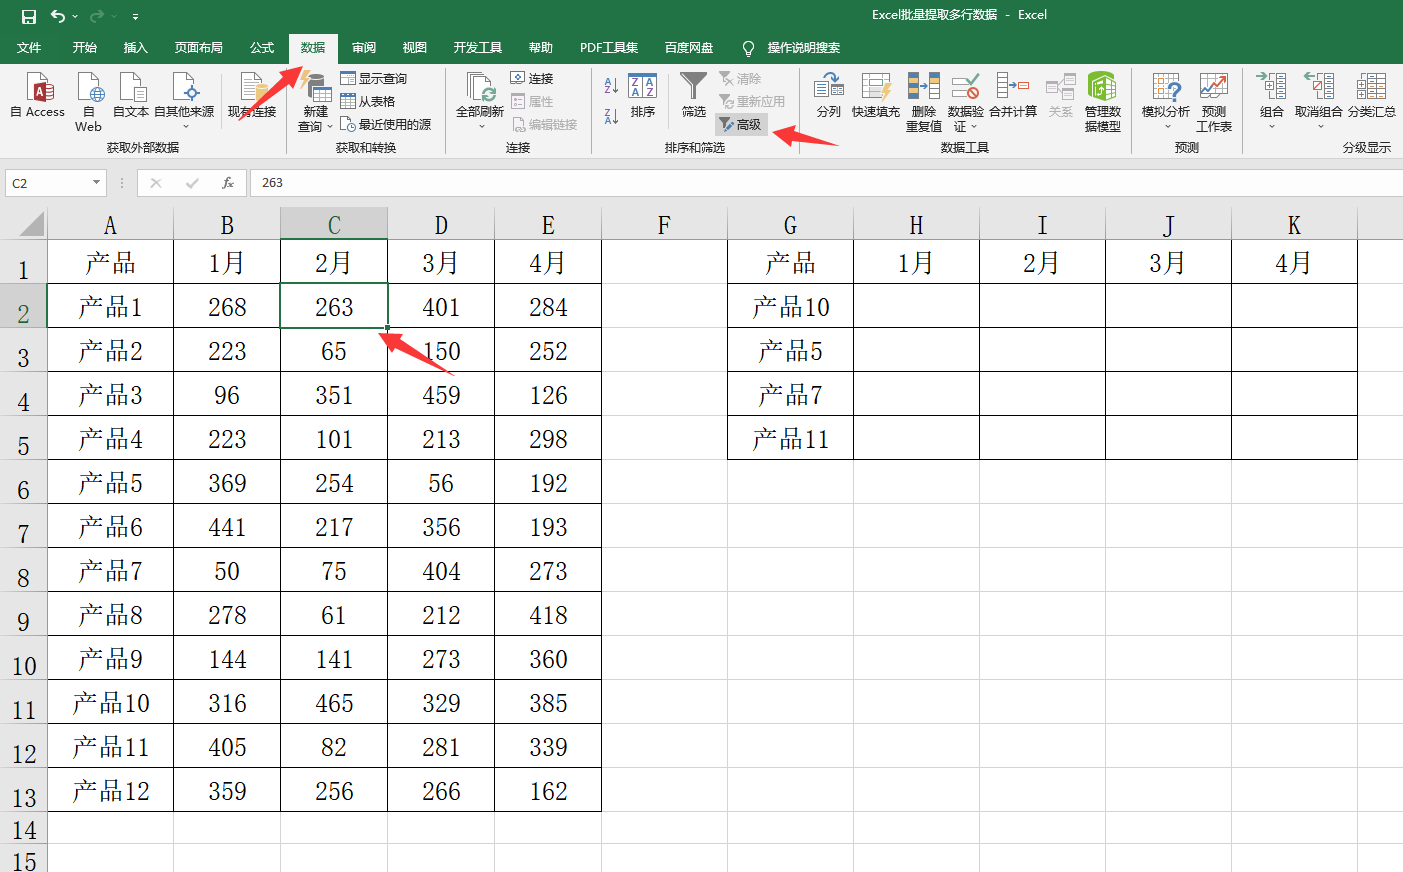Undo the last action

pos(58,16)
